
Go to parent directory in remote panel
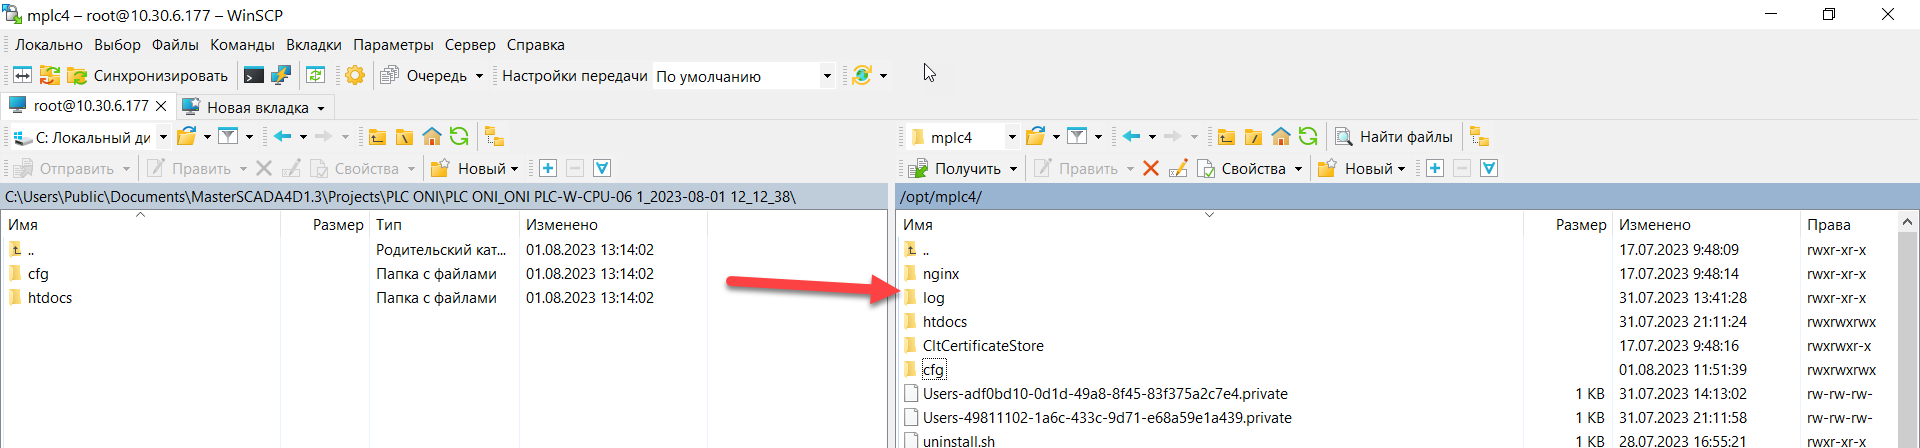coord(1227,137)
